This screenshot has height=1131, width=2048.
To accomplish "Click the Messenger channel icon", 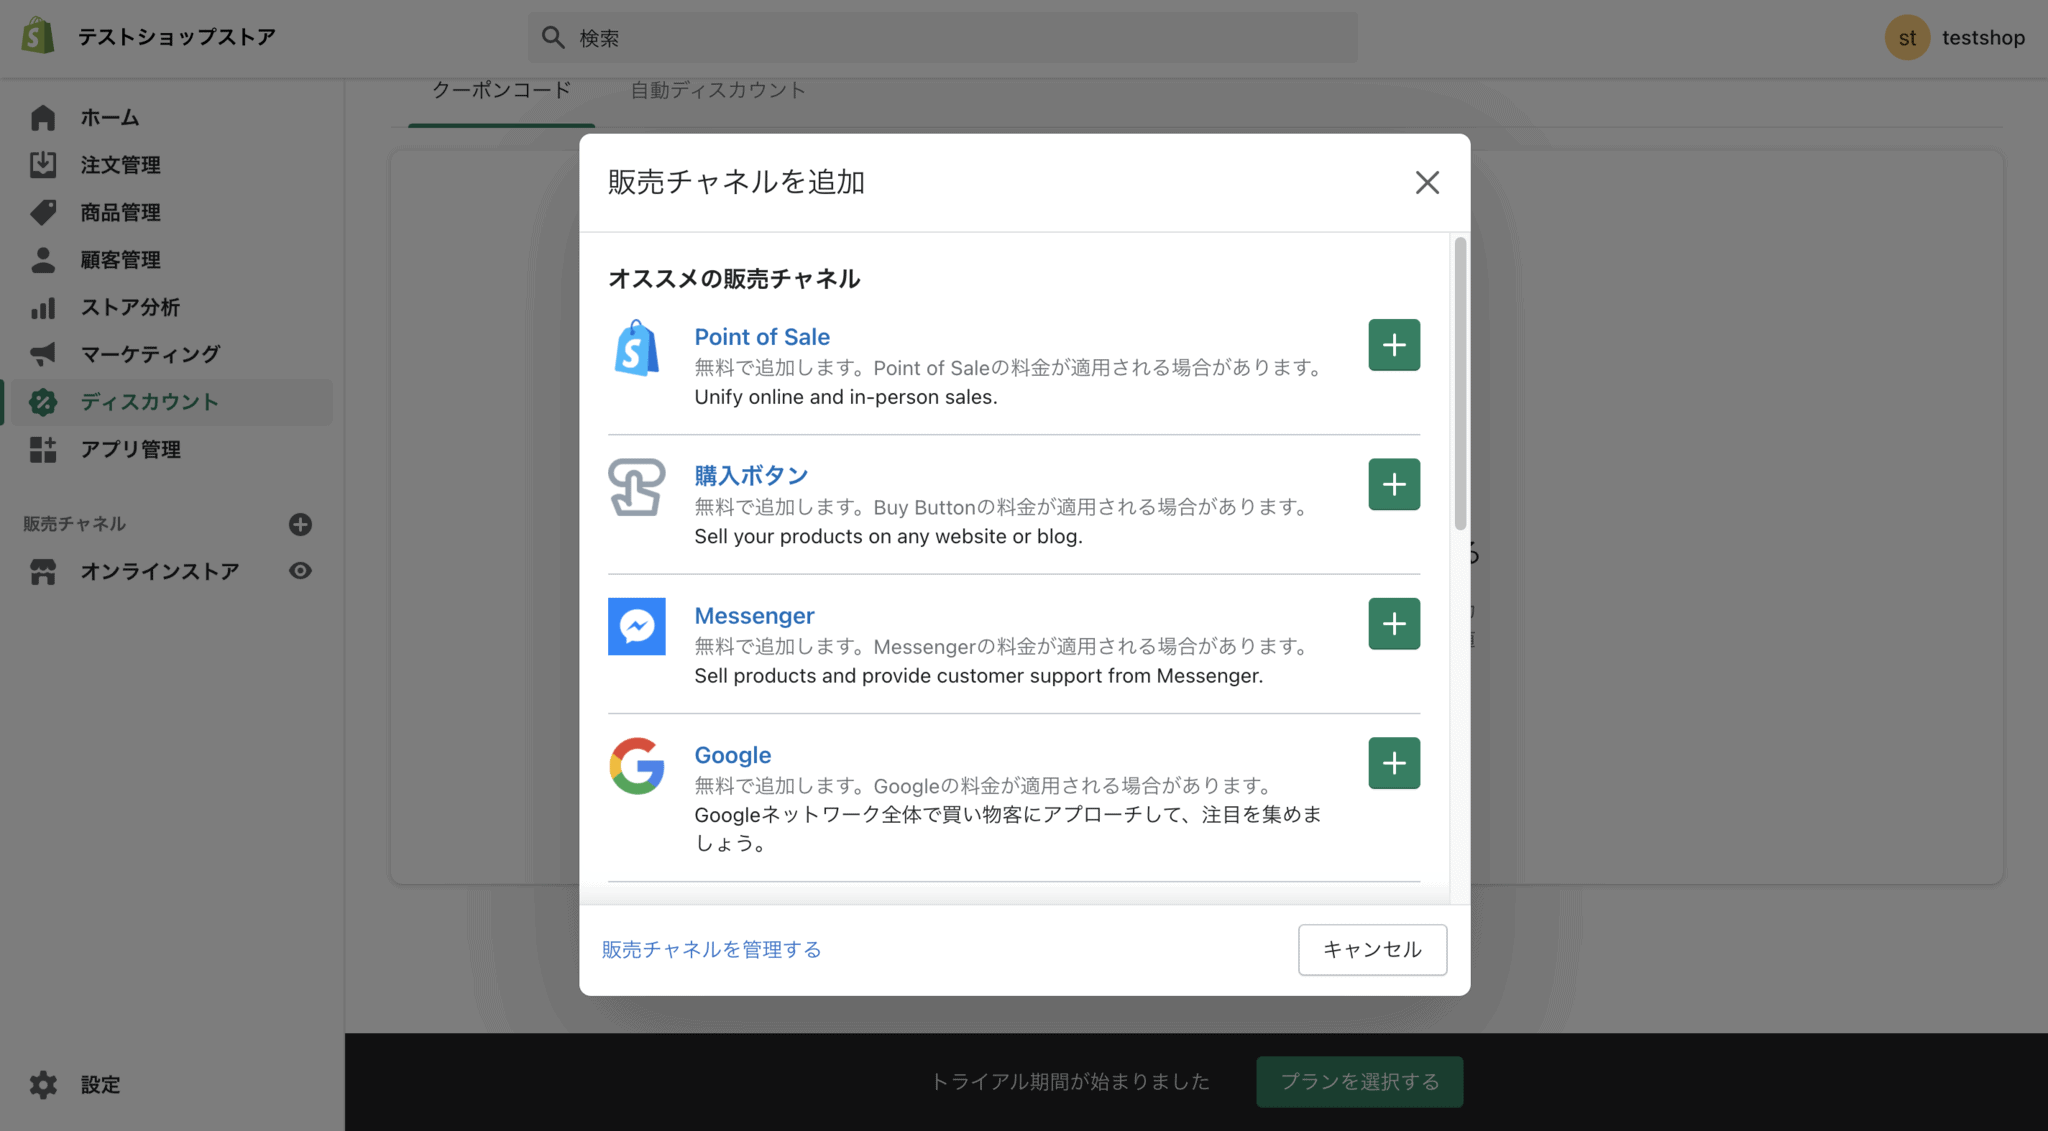I will coord(637,626).
